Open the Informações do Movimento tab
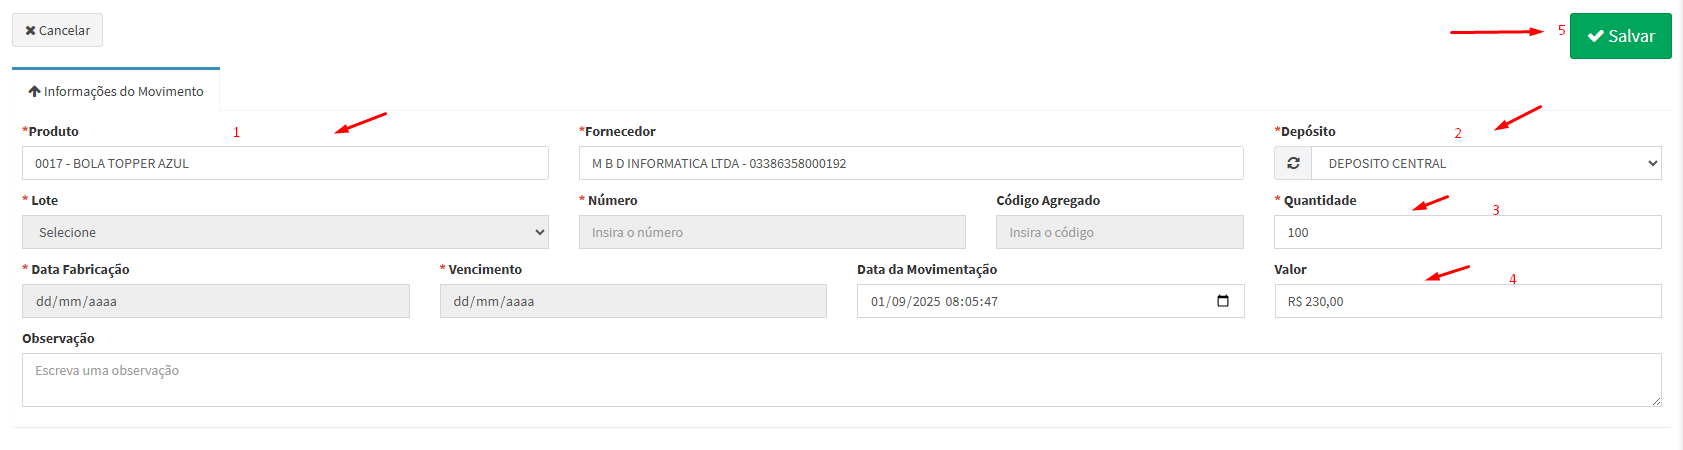1683x450 pixels. tap(116, 91)
